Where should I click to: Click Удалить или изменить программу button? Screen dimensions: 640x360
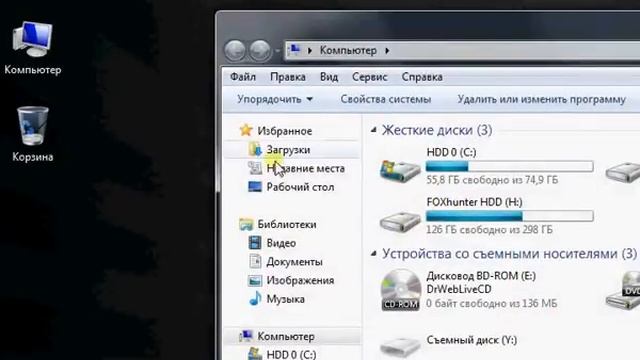point(542,99)
